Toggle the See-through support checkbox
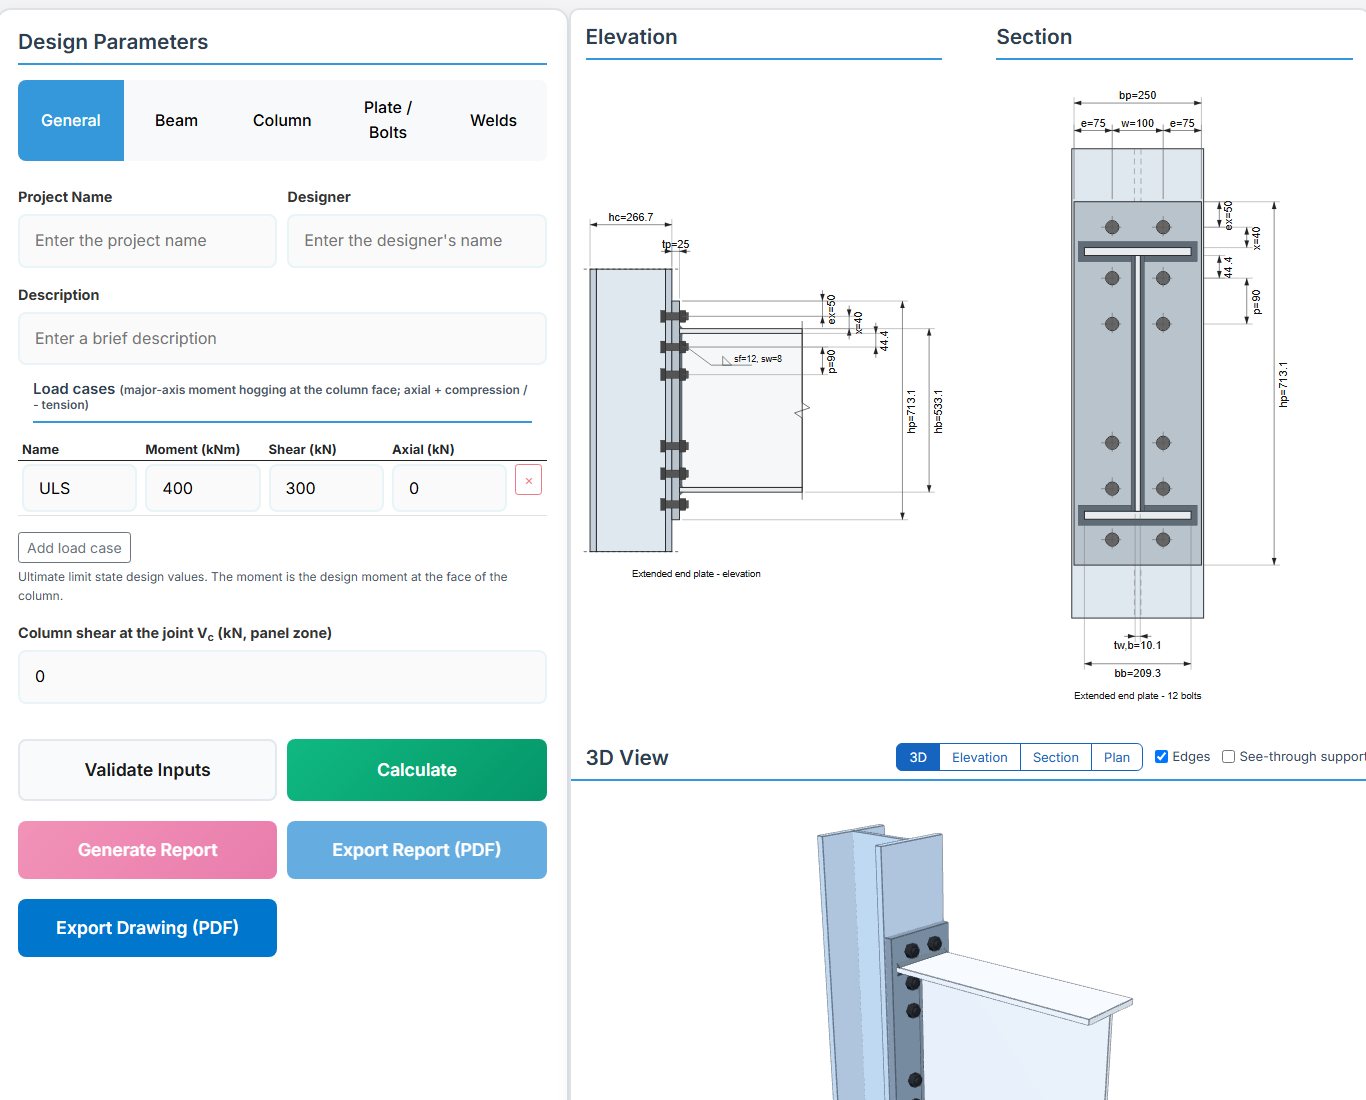The height and width of the screenshot is (1100, 1366). pyautogui.click(x=1228, y=757)
